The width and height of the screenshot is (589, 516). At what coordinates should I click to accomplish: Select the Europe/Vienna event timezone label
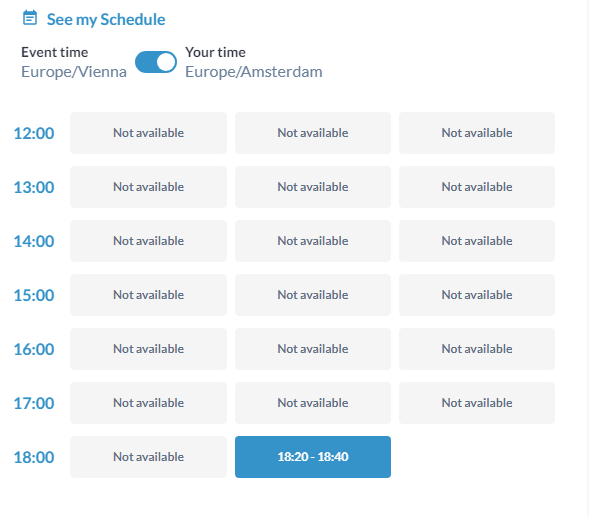click(x=74, y=71)
